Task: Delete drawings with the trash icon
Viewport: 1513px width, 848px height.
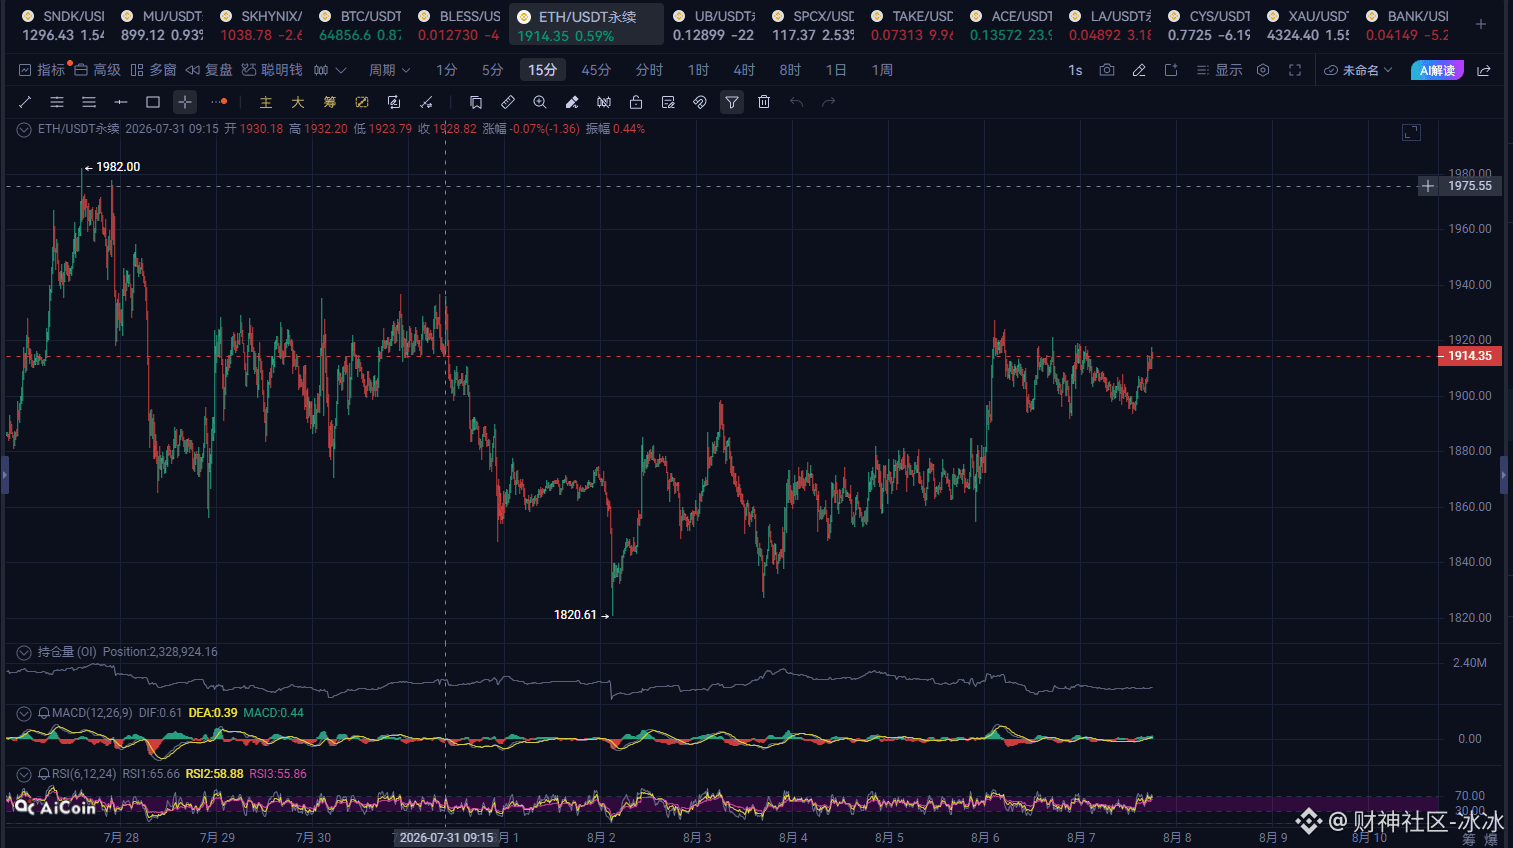Action: (764, 102)
